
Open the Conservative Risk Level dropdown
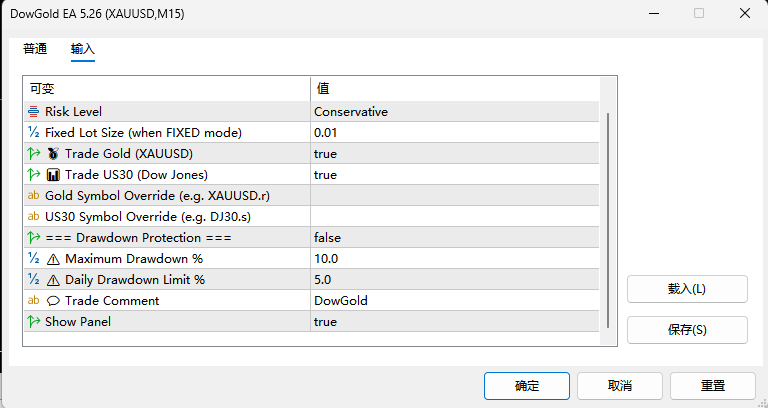455,112
